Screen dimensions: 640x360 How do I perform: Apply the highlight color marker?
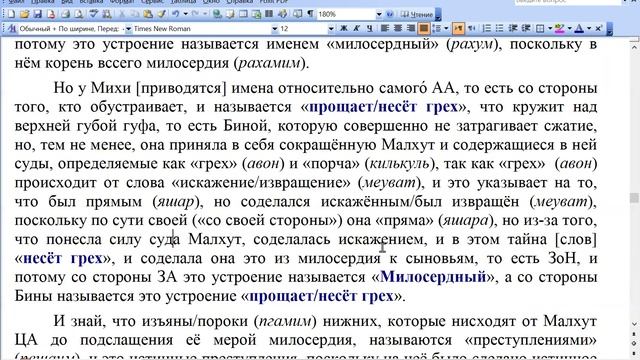(x=560, y=28)
